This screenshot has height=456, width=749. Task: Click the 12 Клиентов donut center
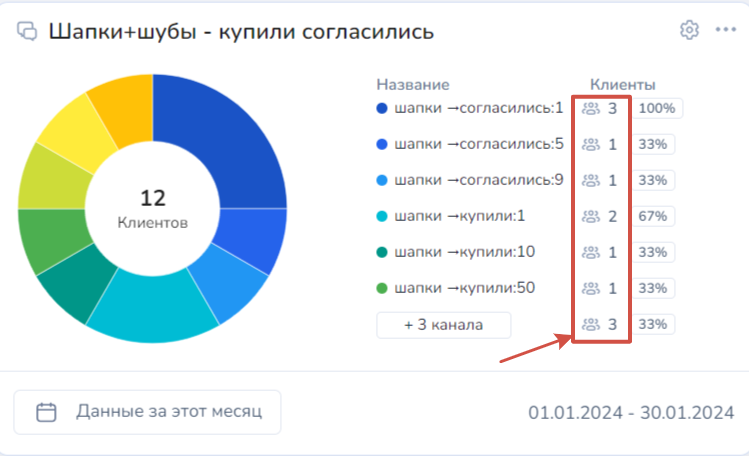(x=152, y=208)
